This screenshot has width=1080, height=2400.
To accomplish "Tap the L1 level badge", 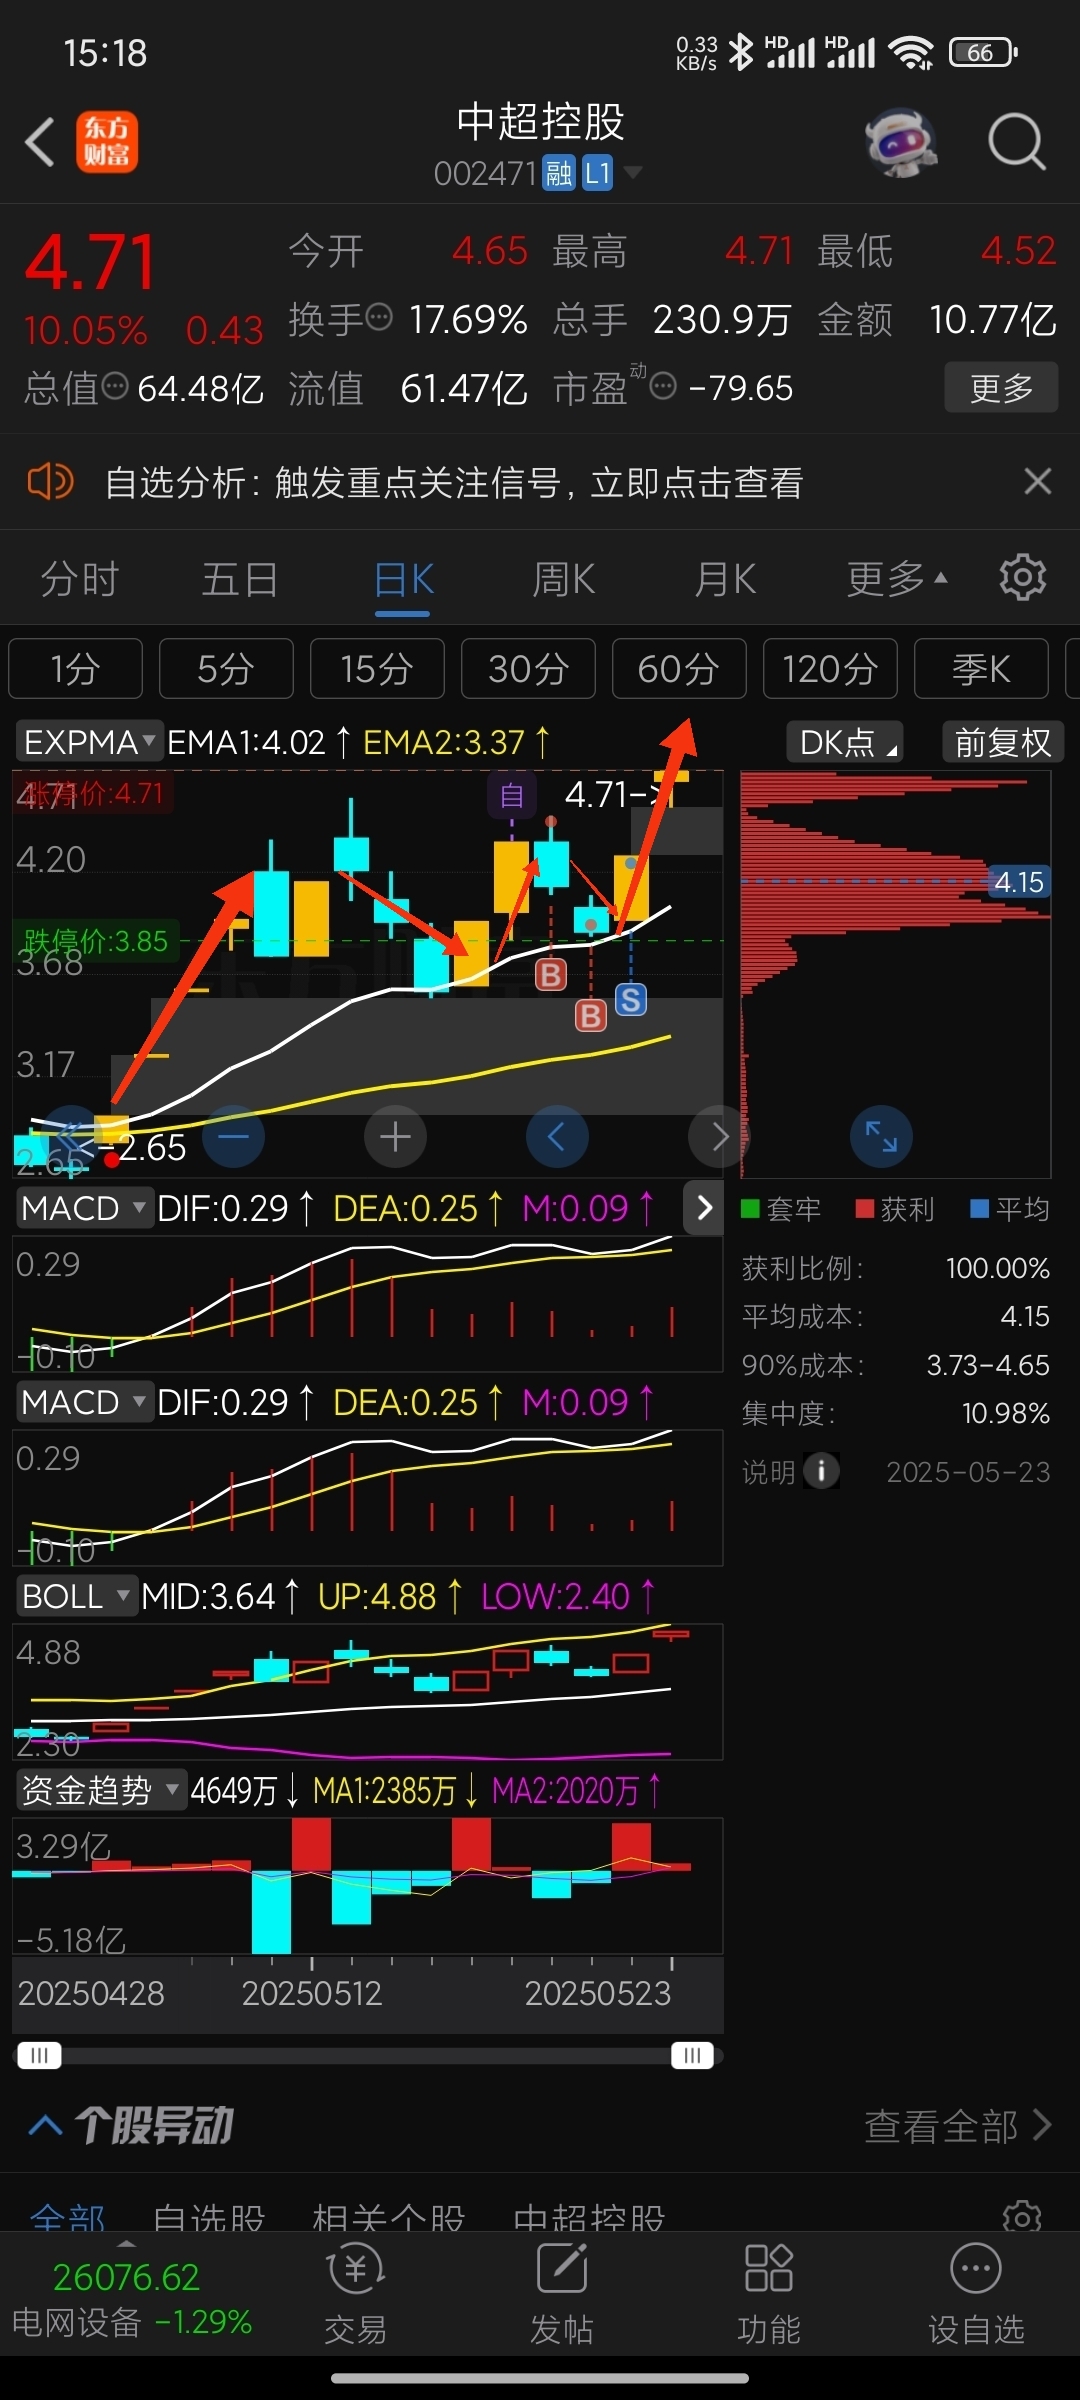I will (x=597, y=173).
